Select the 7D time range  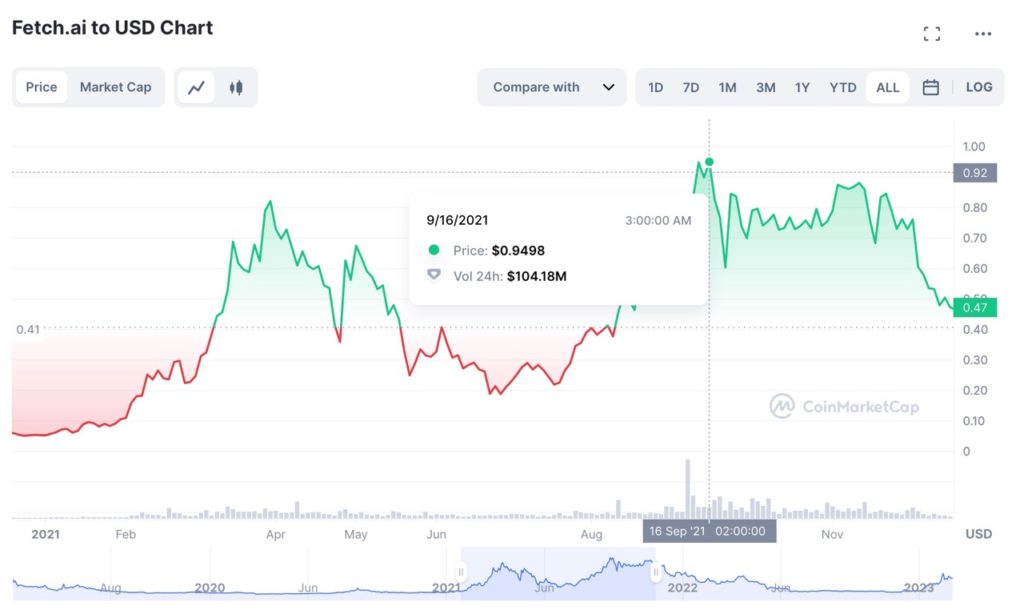click(691, 87)
